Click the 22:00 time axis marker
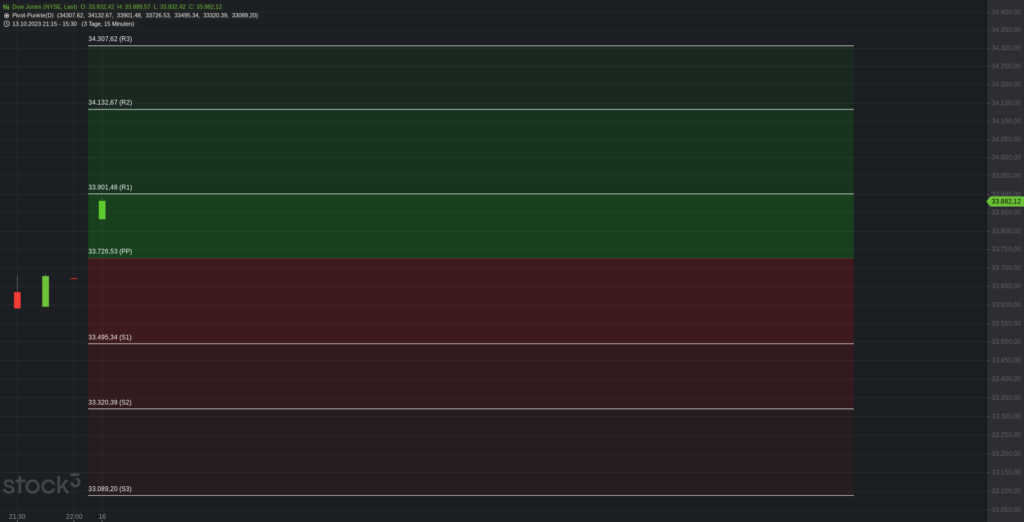The image size is (1024, 522). [x=74, y=517]
